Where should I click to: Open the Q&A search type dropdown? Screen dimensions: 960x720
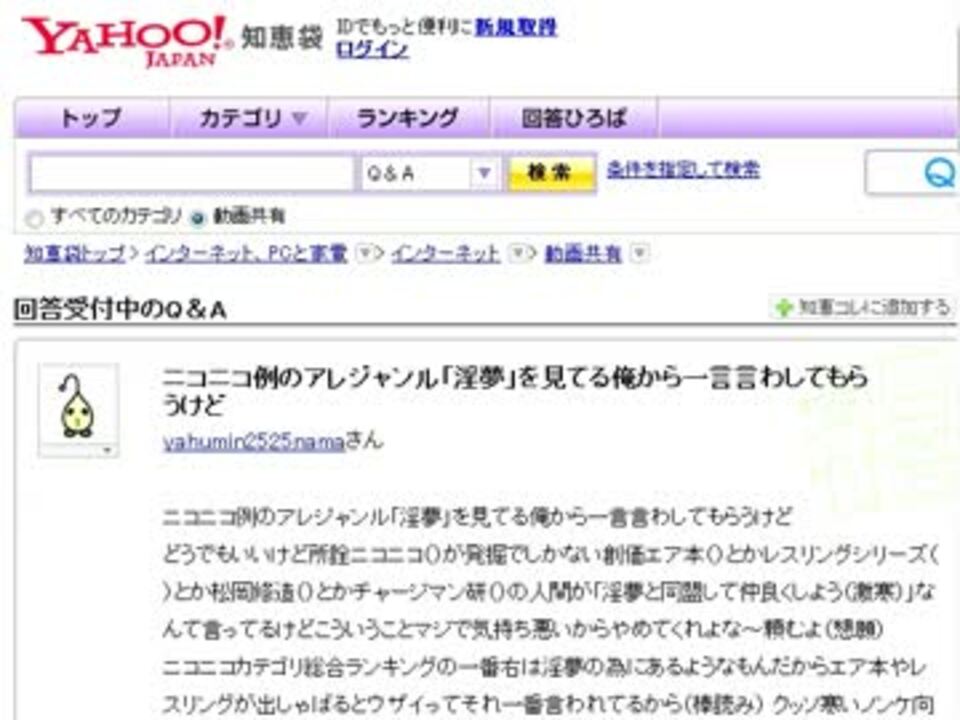click(430, 174)
